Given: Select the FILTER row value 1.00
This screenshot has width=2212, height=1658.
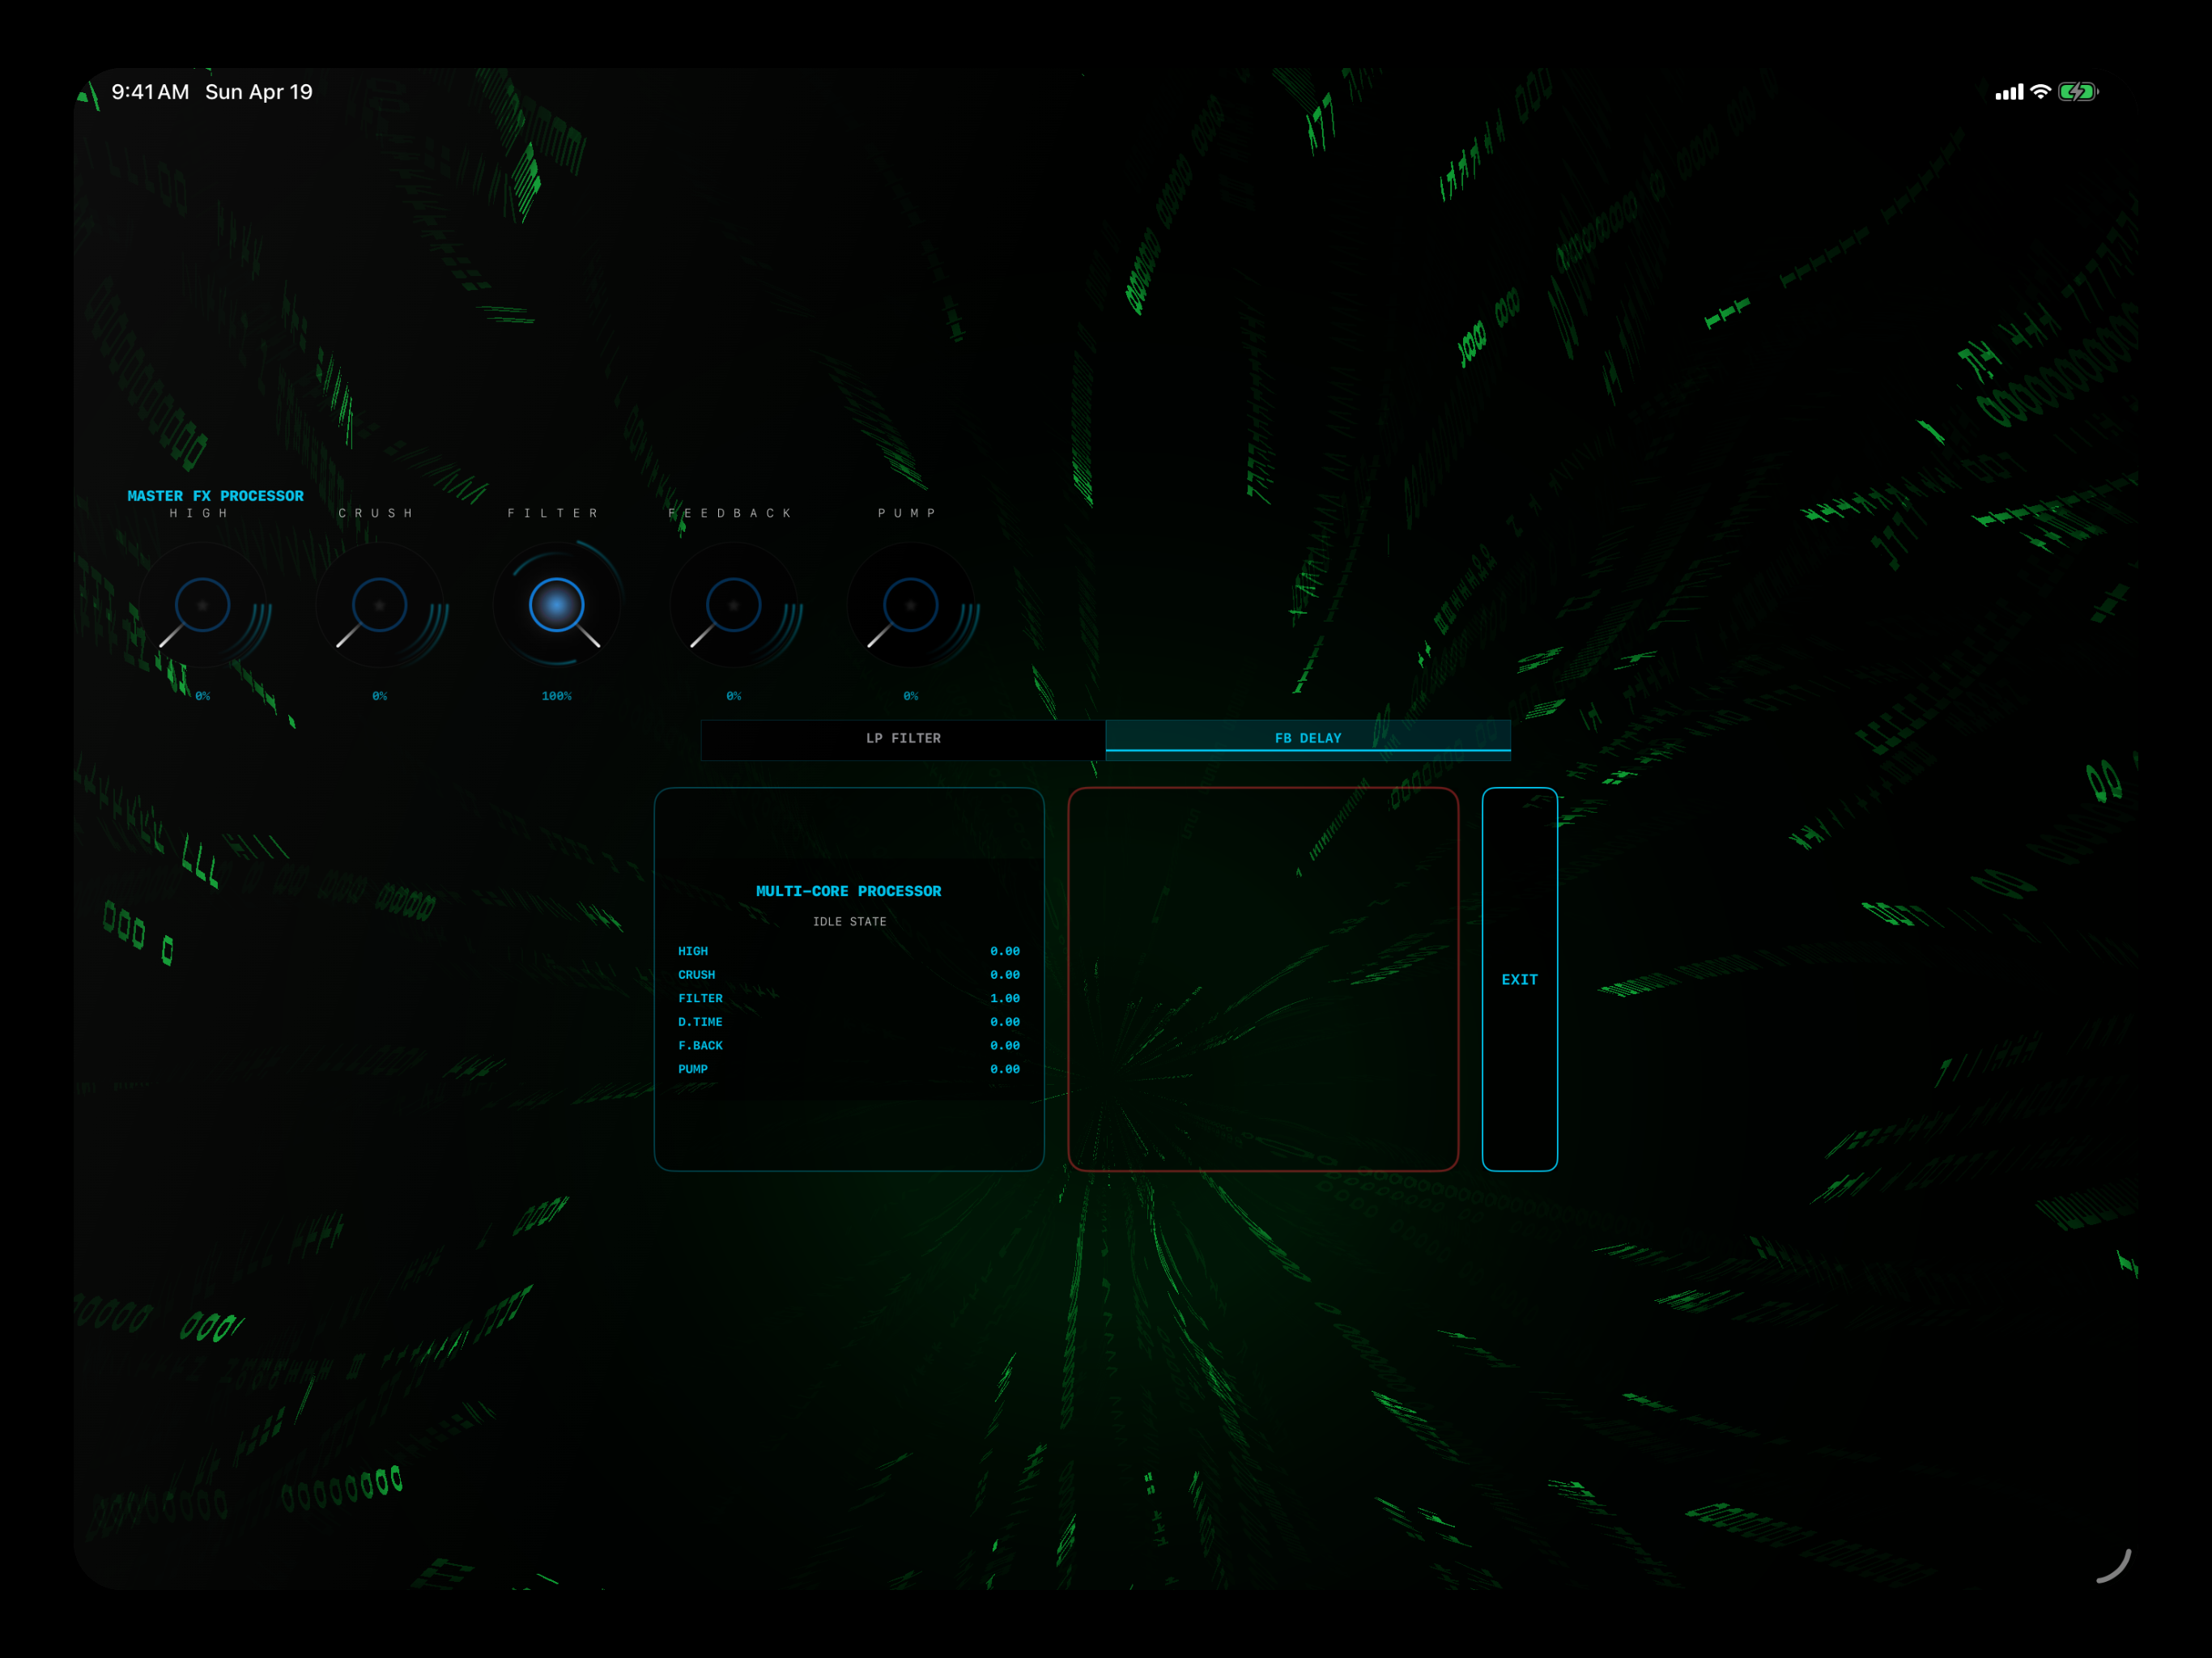Looking at the screenshot, I should pos(1005,999).
